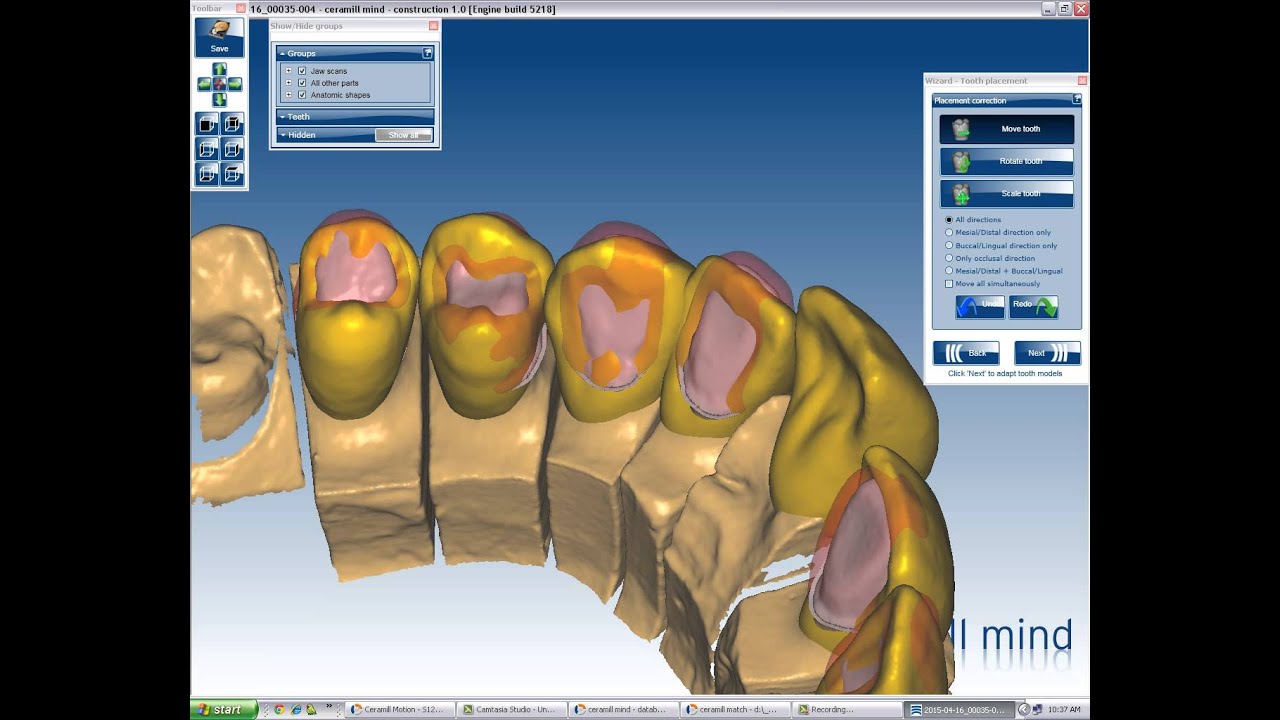Select All directions radio option
The width and height of the screenshot is (1280, 720).
[x=949, y=219]
